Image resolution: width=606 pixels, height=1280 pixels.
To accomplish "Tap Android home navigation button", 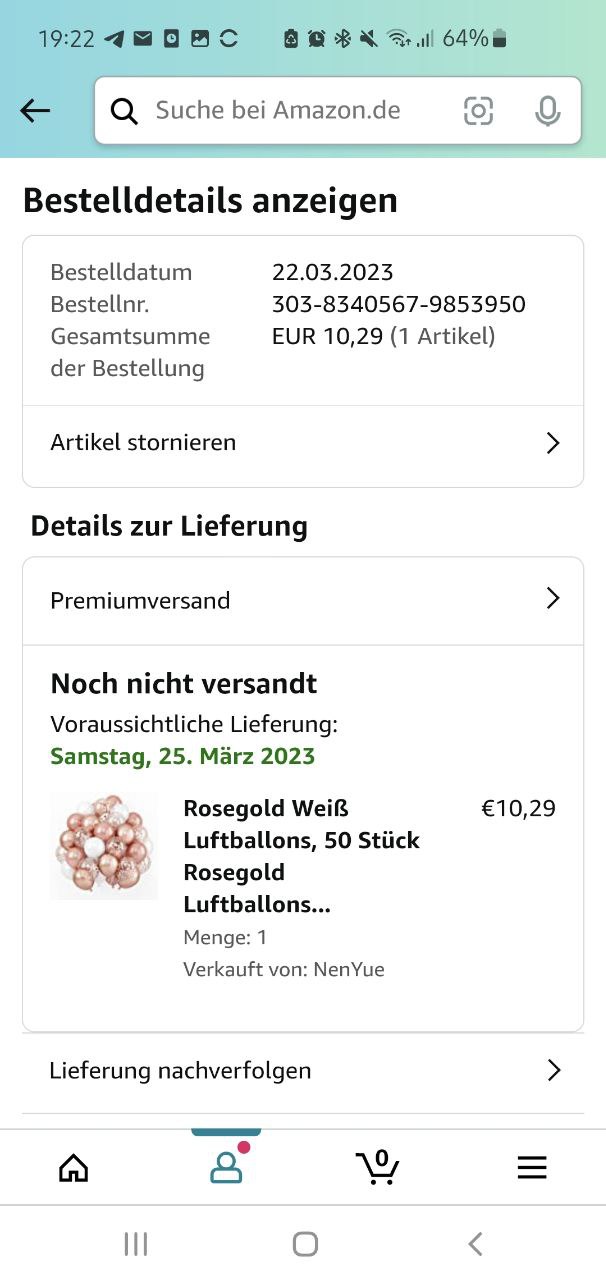I will point(305,1243).
